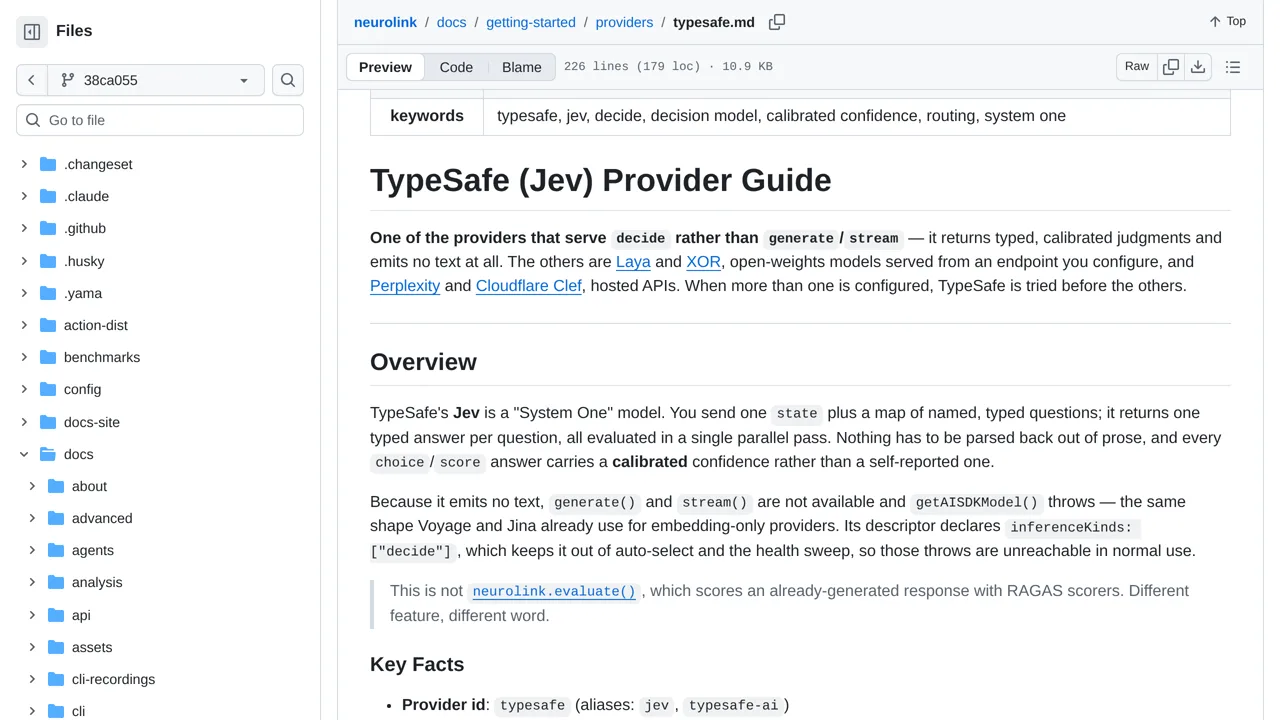Open the Cloudflare Clef link

pyautogui.click(x=529, y=286)
